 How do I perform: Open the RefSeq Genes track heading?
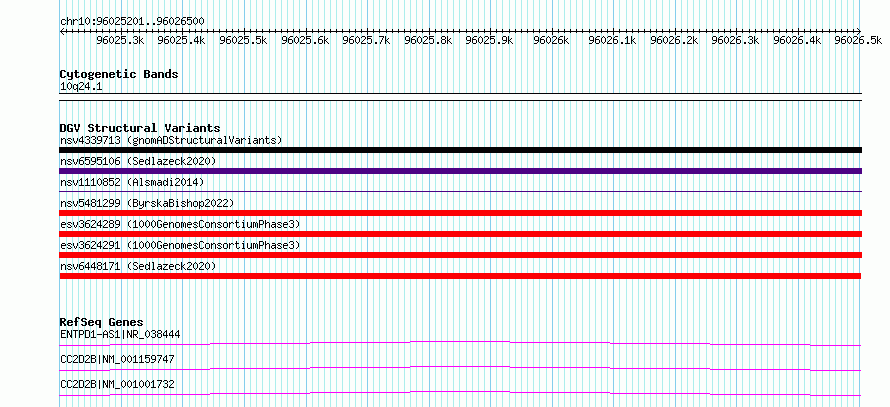point(102,322)
